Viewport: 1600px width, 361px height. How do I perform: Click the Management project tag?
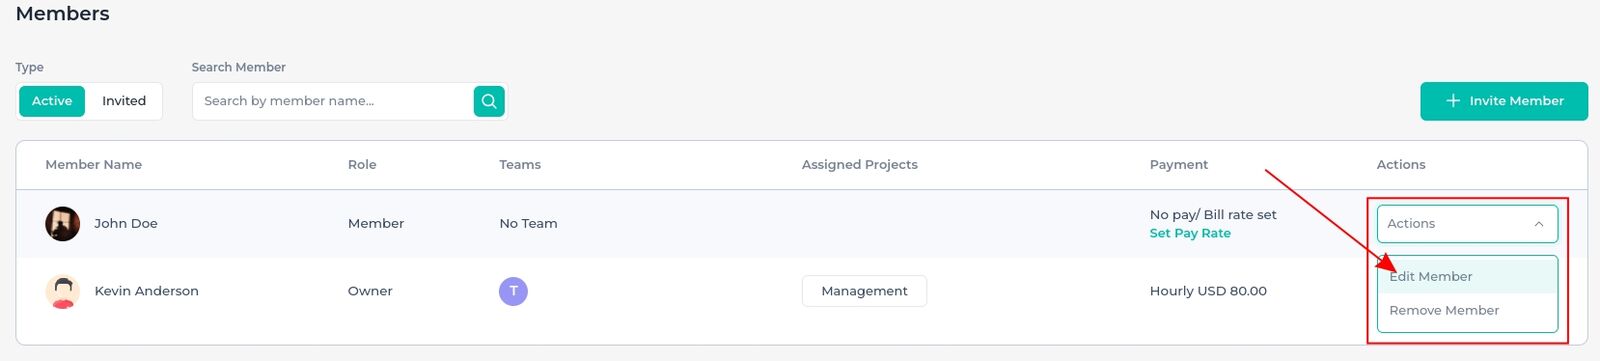[x=864, y=291]
